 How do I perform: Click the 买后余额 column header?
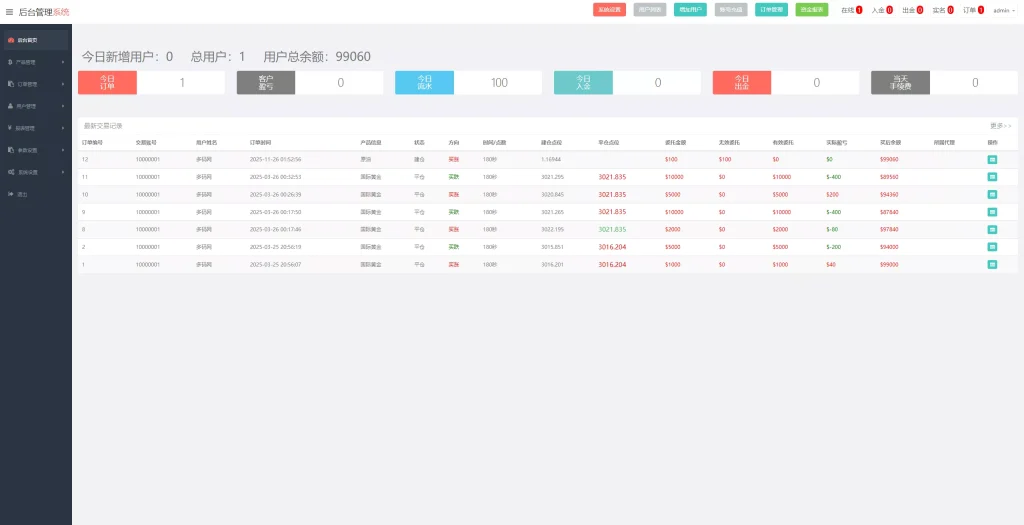890,142
